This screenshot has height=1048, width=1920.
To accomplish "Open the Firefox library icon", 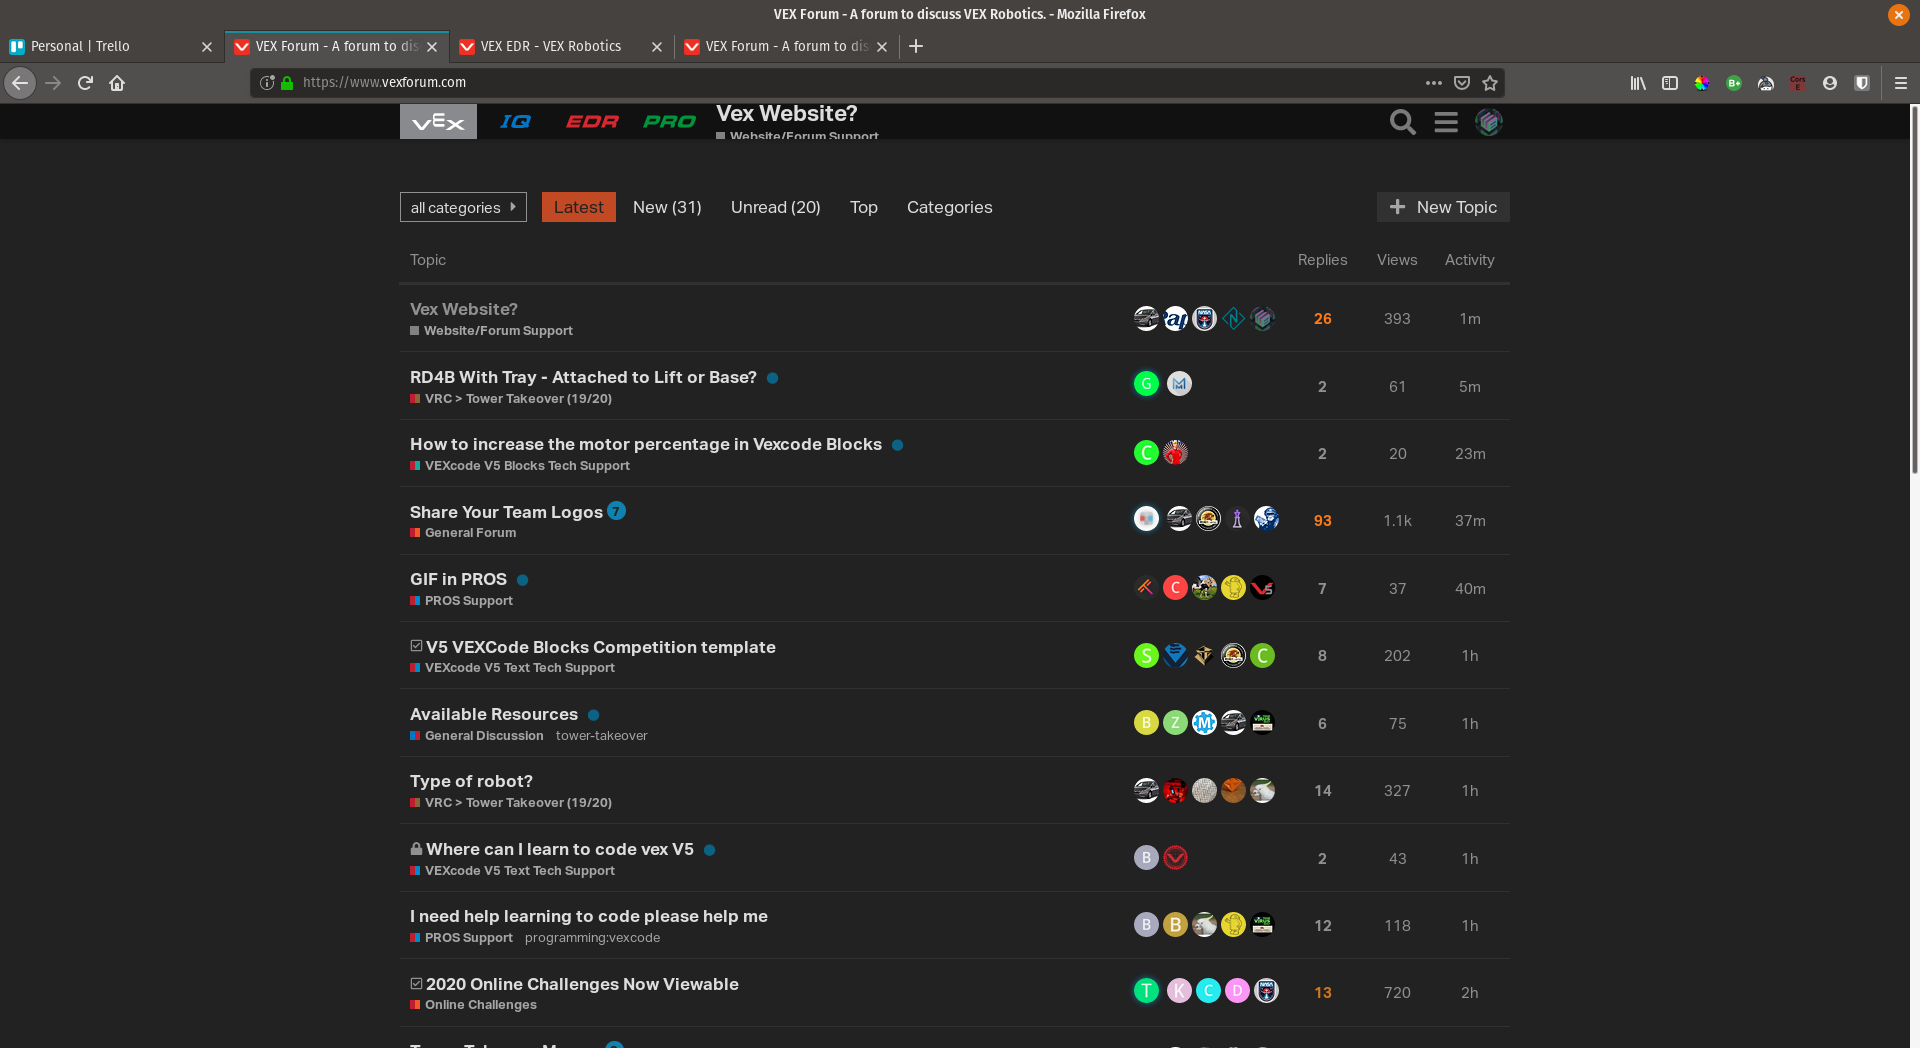I will (x=1638, y=83).
